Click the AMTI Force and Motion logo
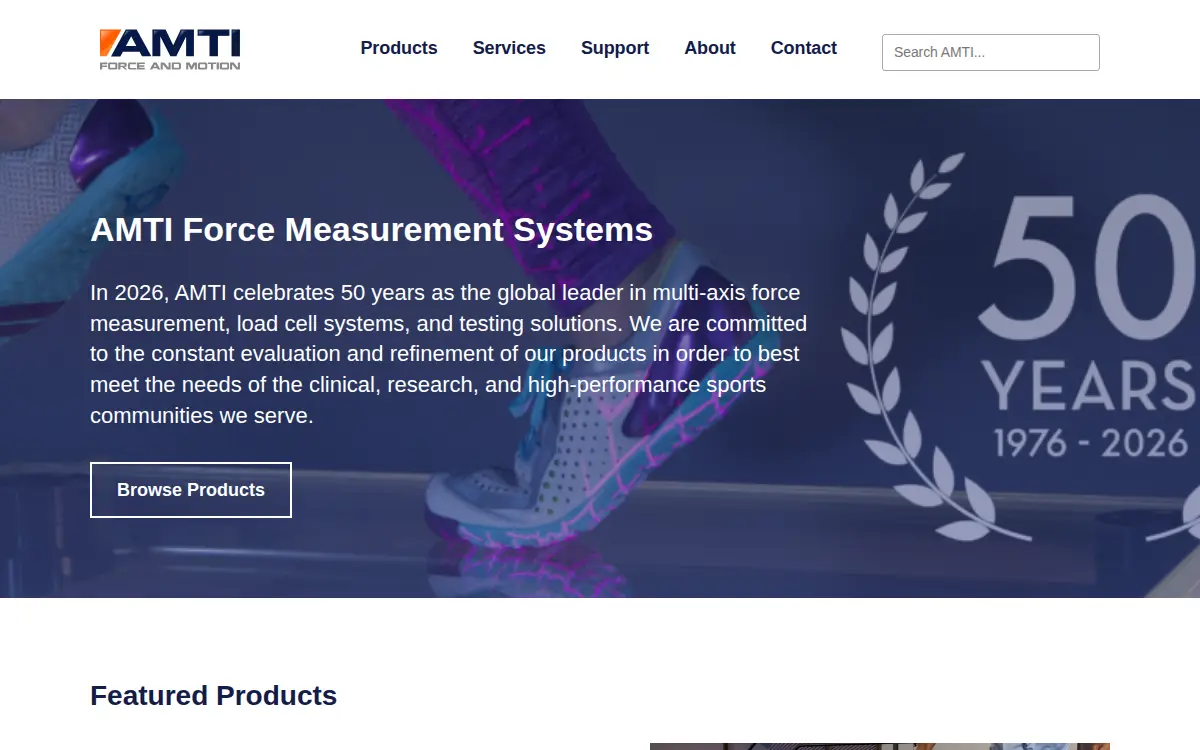 tap(170, 50)
